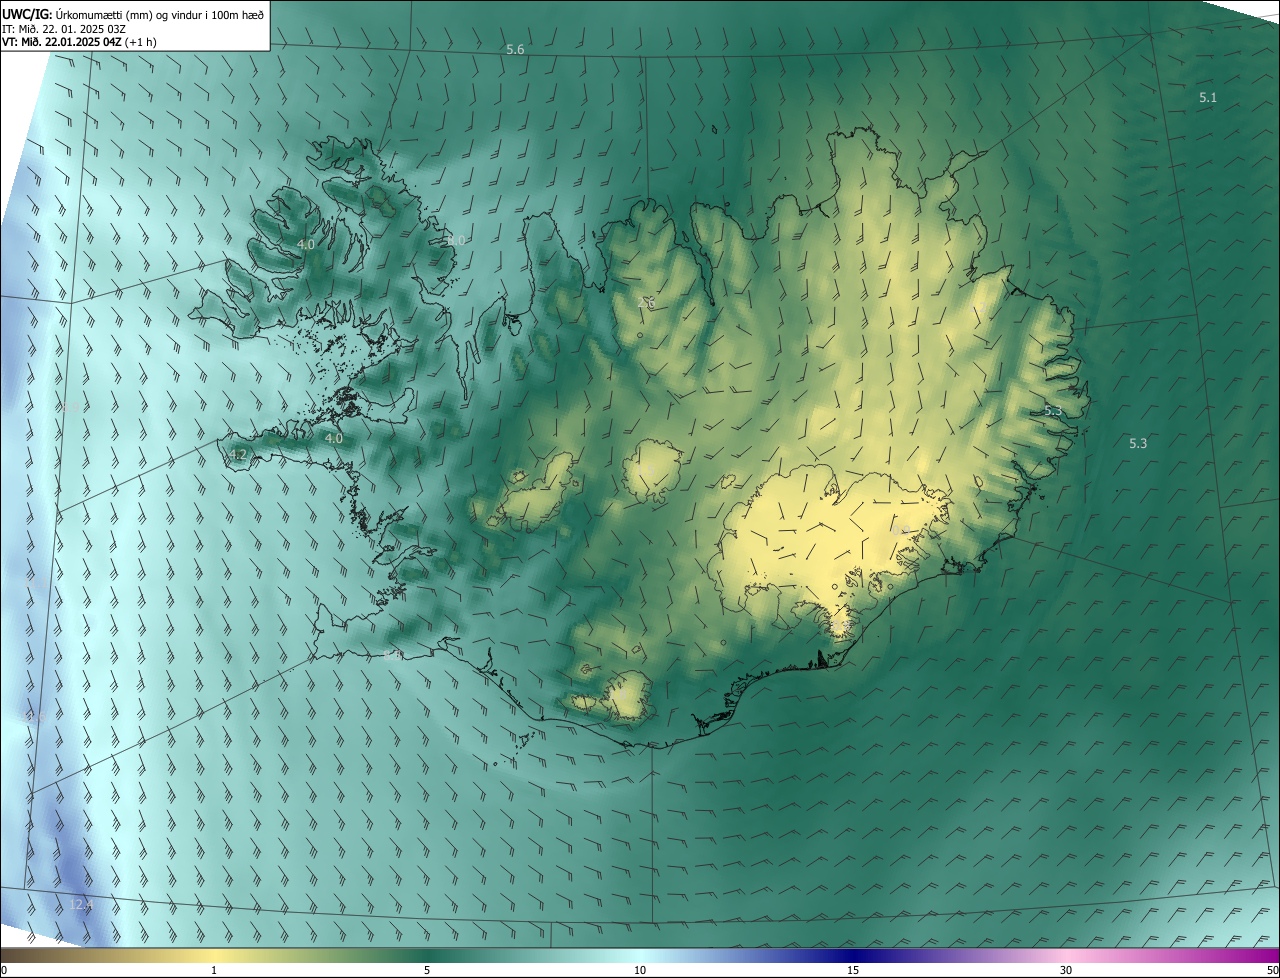Click the 2.6 value label

pos(646,302)
